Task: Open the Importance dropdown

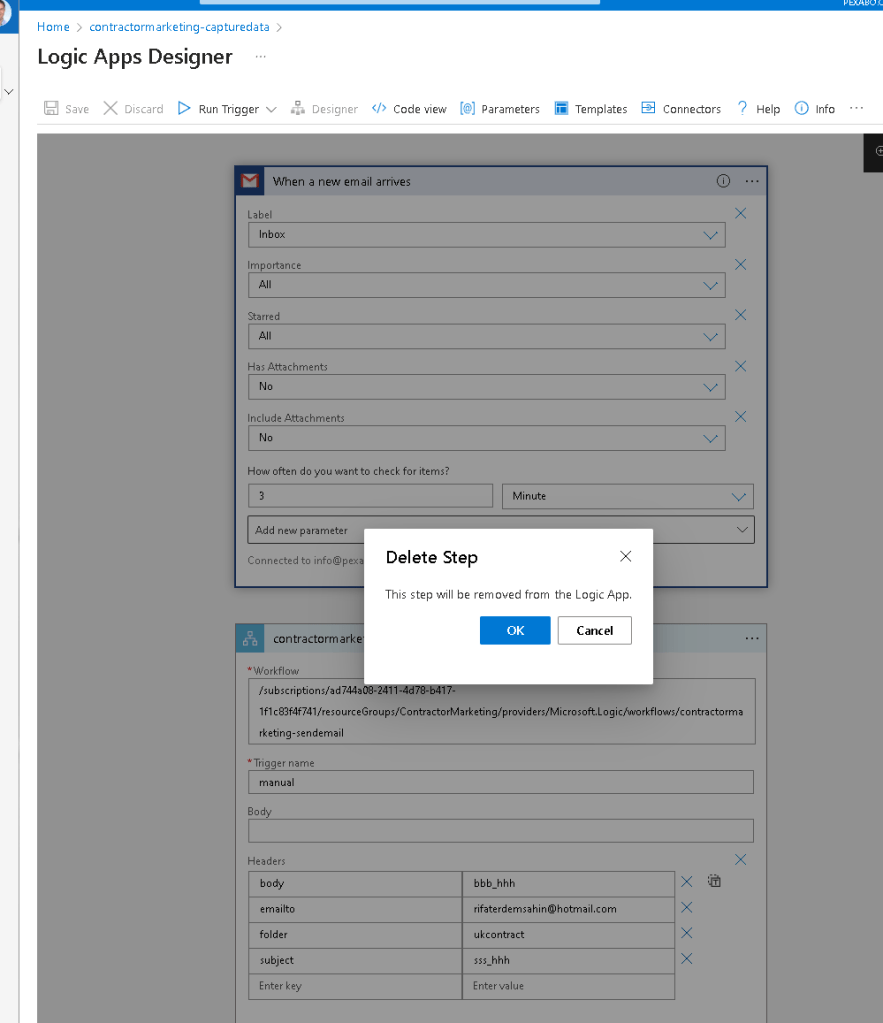Action: click(x=486, y=285)
